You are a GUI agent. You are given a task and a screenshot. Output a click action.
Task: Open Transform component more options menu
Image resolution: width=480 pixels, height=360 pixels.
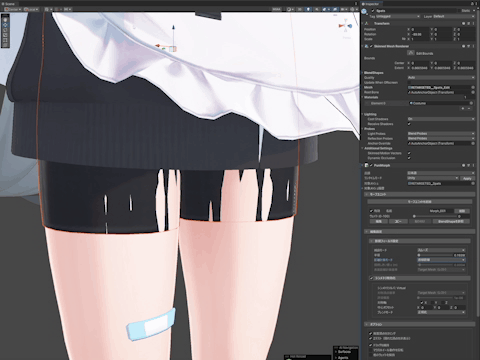473,23
